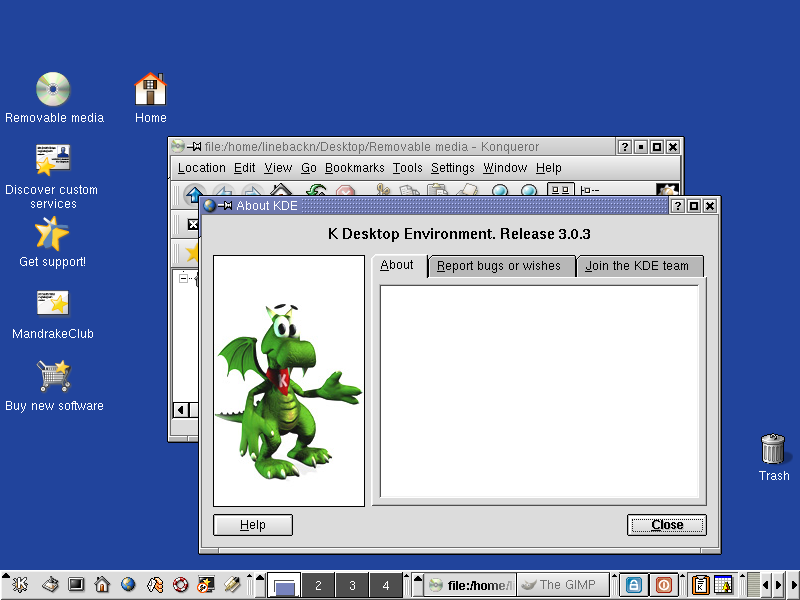The image size is (800, 600).
Task: Launch the terminal from the panel
Action: pos(76,585)
